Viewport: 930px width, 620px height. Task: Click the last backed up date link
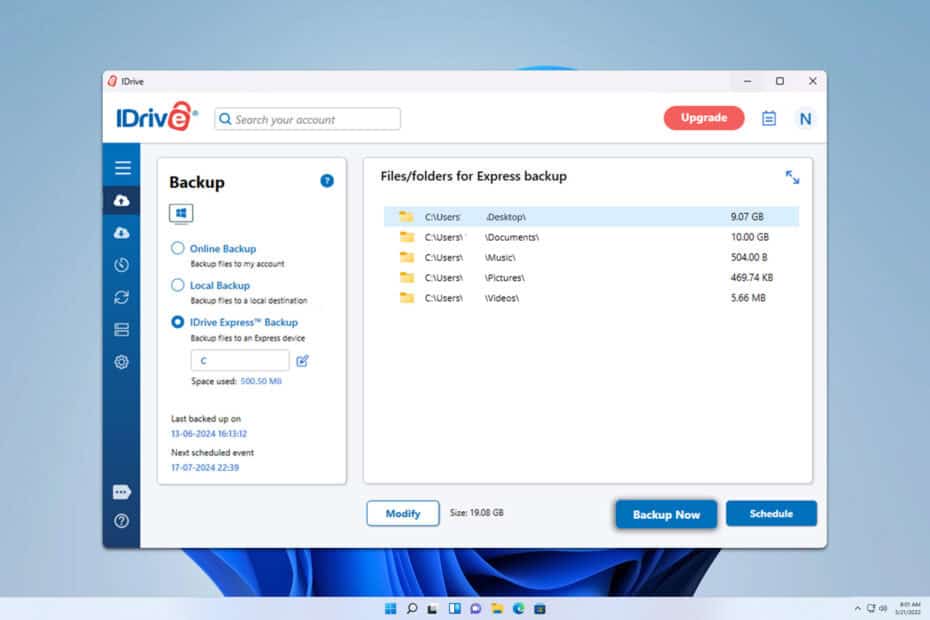tap(209, 434)
